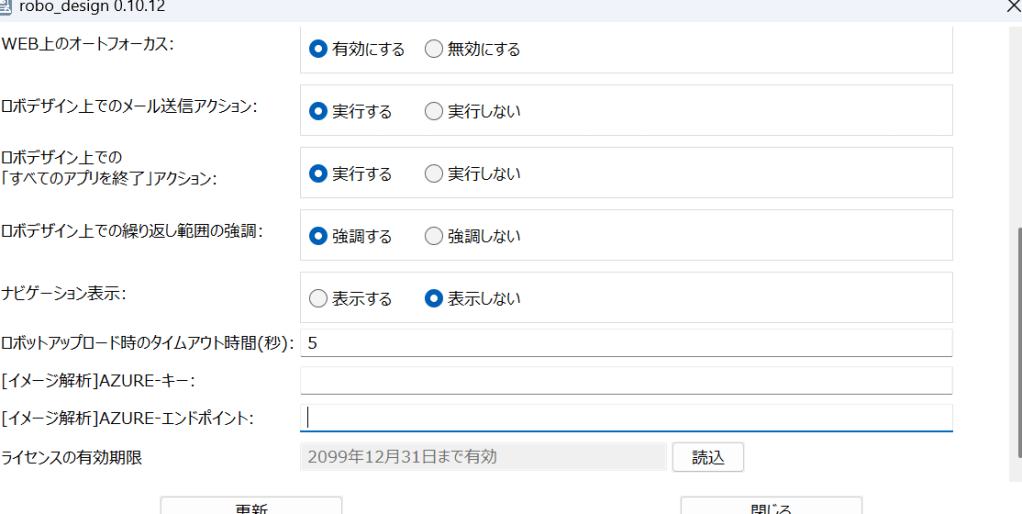Close the robo_design settings window
This screenshot has width=1022, height=514.
tap(1012, 6)
